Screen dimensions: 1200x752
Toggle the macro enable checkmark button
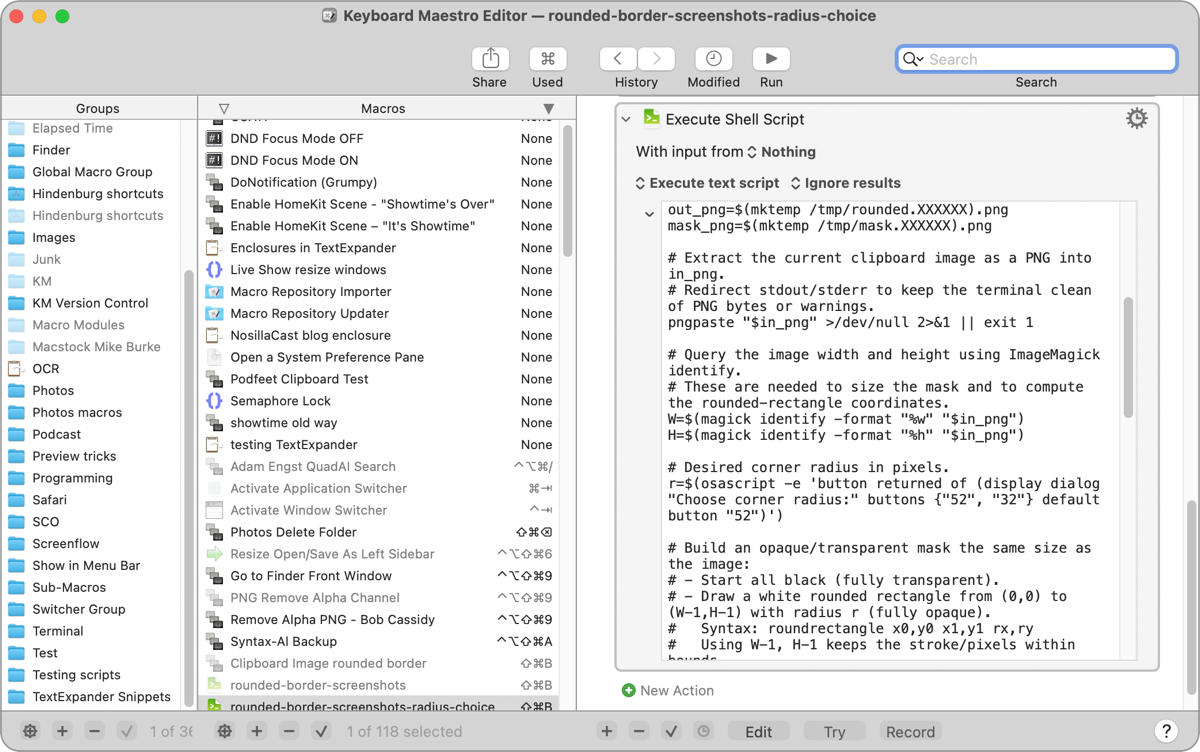coord(321,731)
